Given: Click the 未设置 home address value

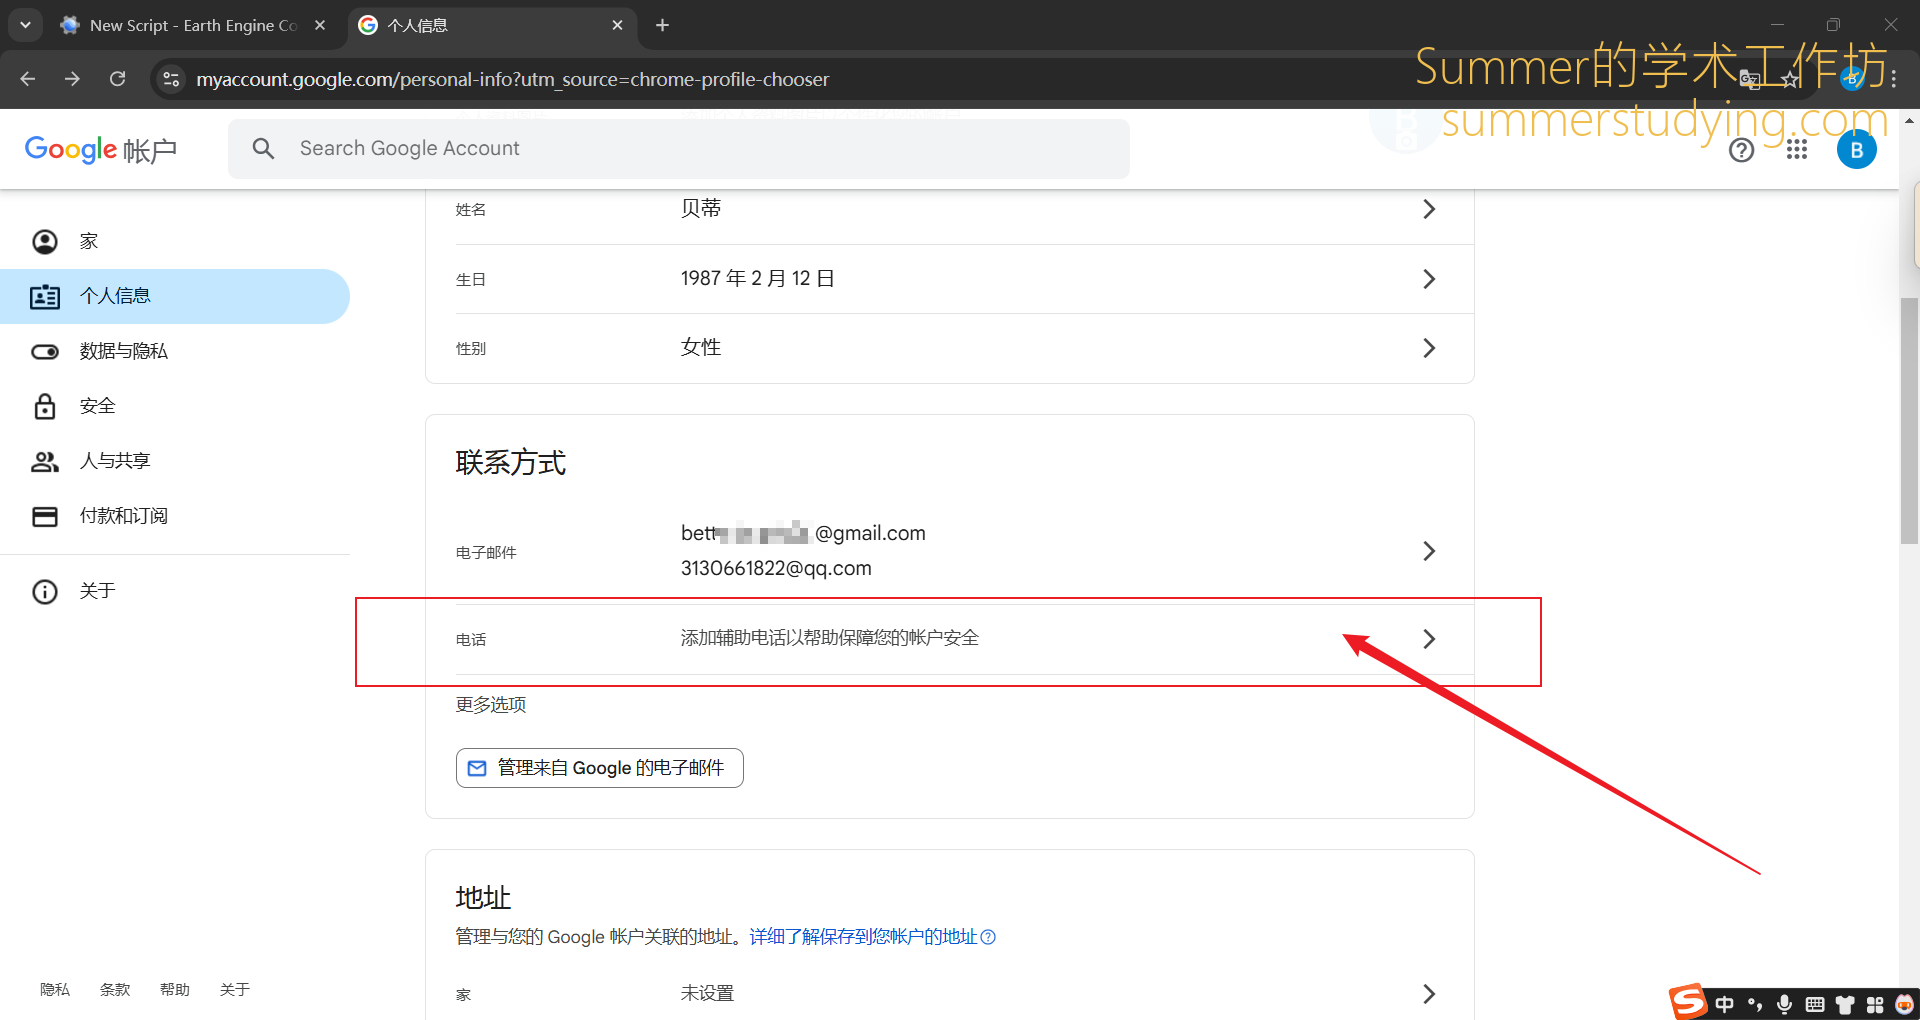Looking at the screenshot, I should point(707,993).
